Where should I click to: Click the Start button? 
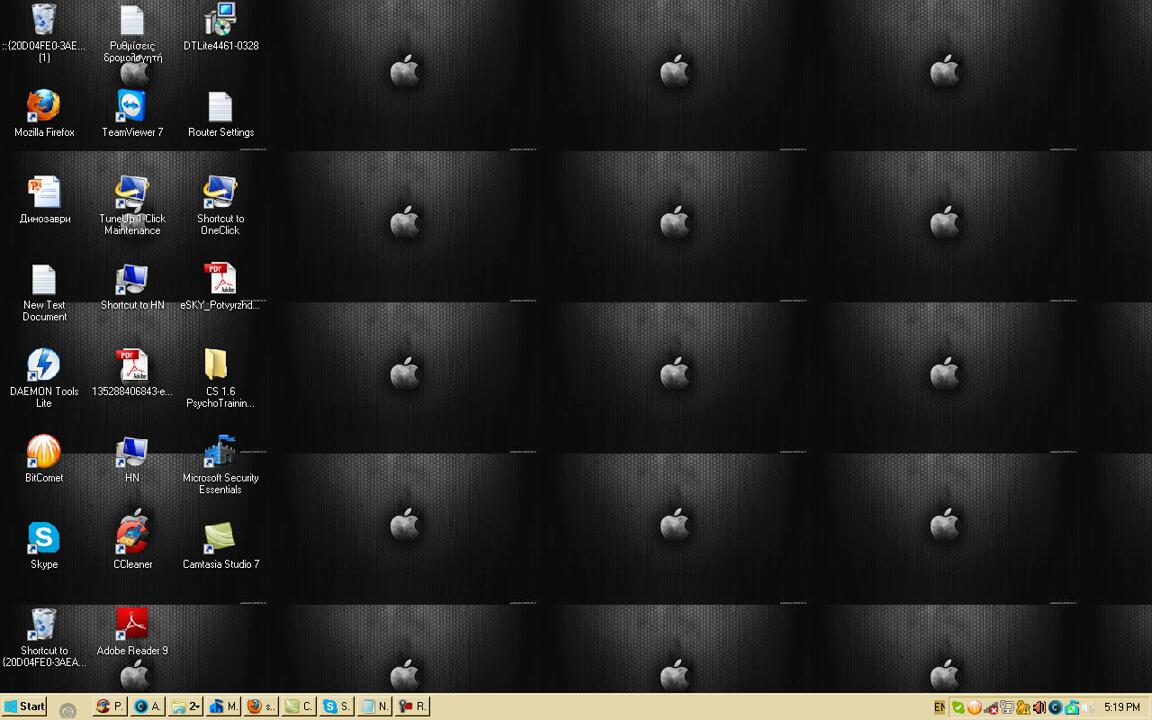pos(24,706)
